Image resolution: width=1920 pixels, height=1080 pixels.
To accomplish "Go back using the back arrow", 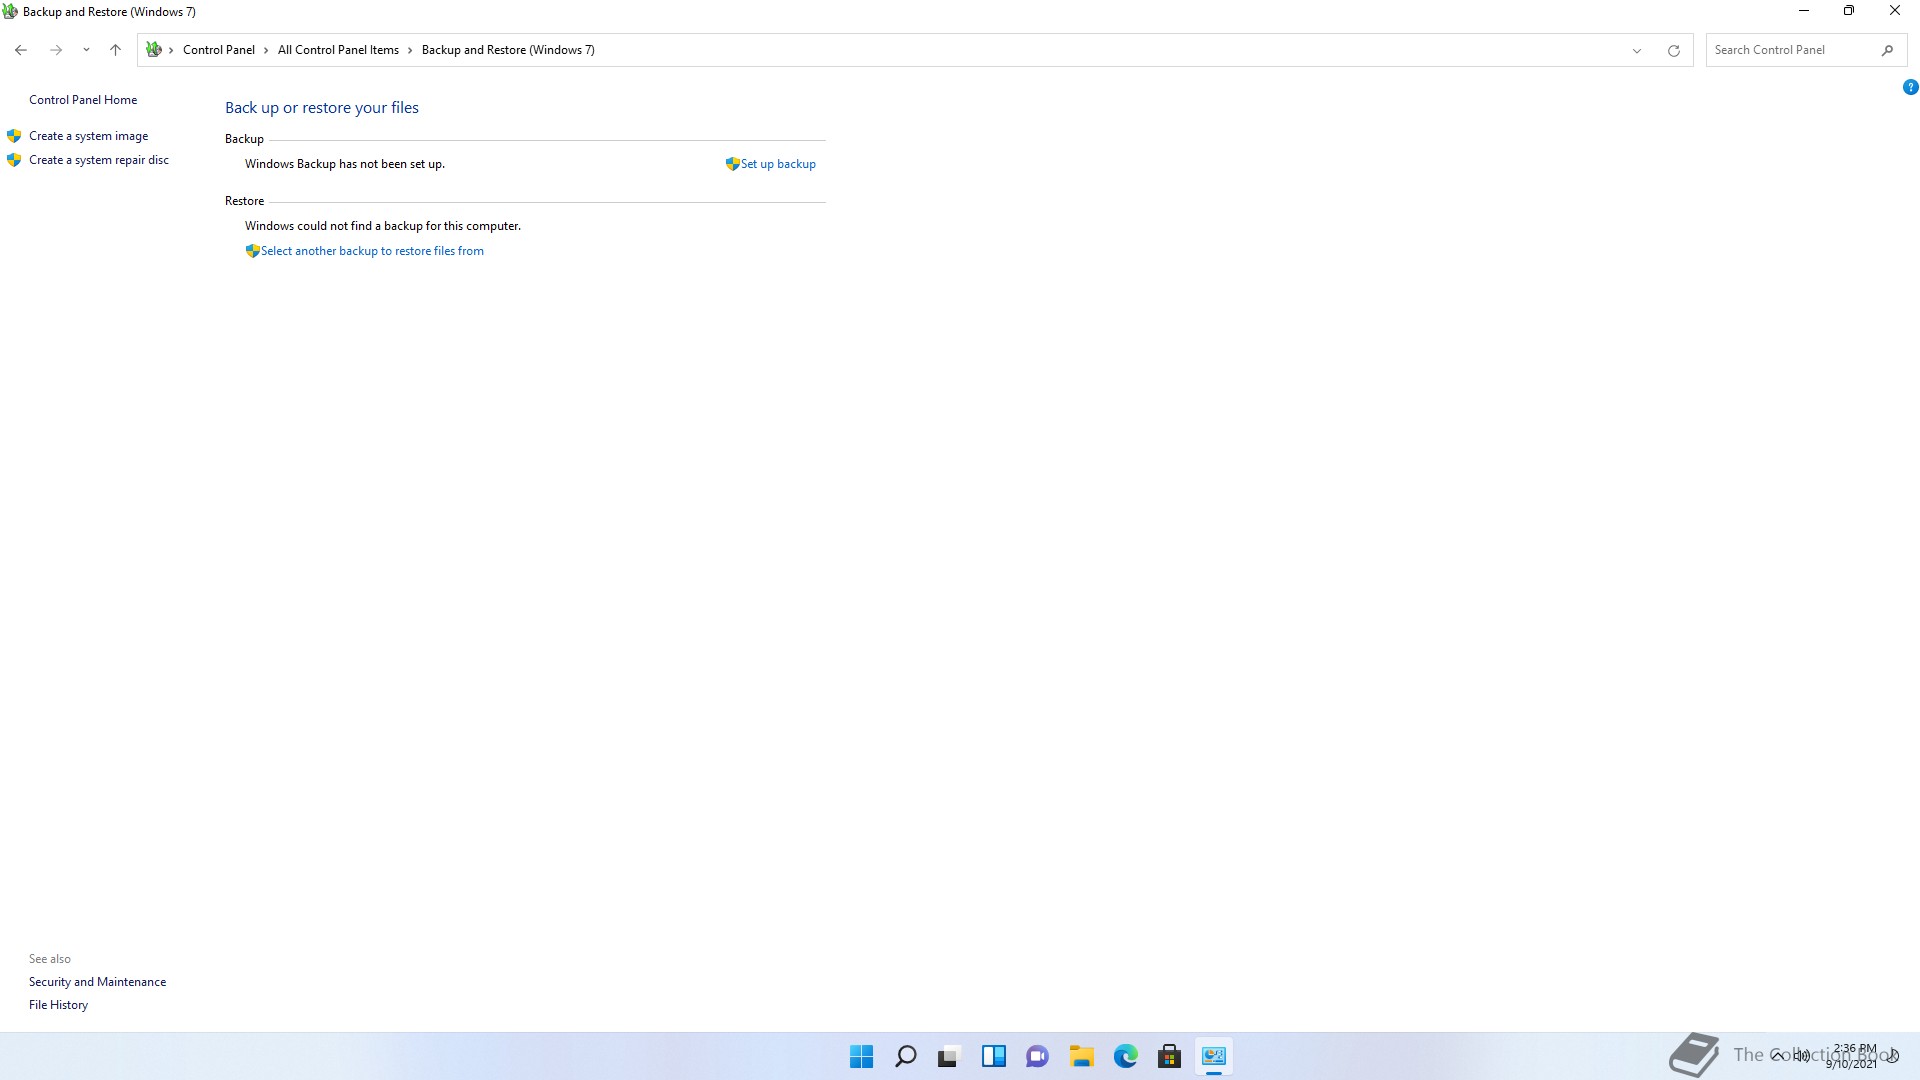I will (x=21, y=50).
